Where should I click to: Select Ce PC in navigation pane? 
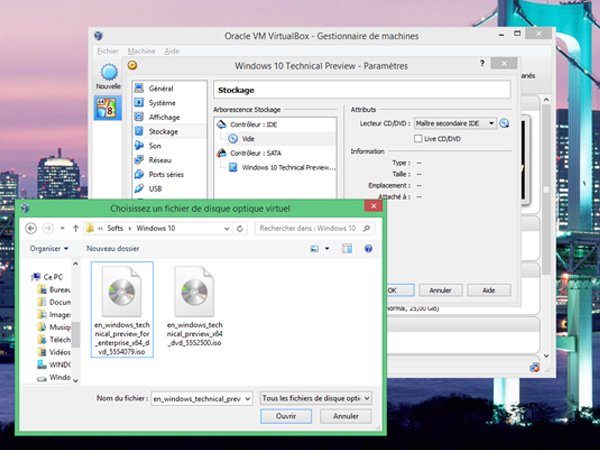click(x=47, y=277)
